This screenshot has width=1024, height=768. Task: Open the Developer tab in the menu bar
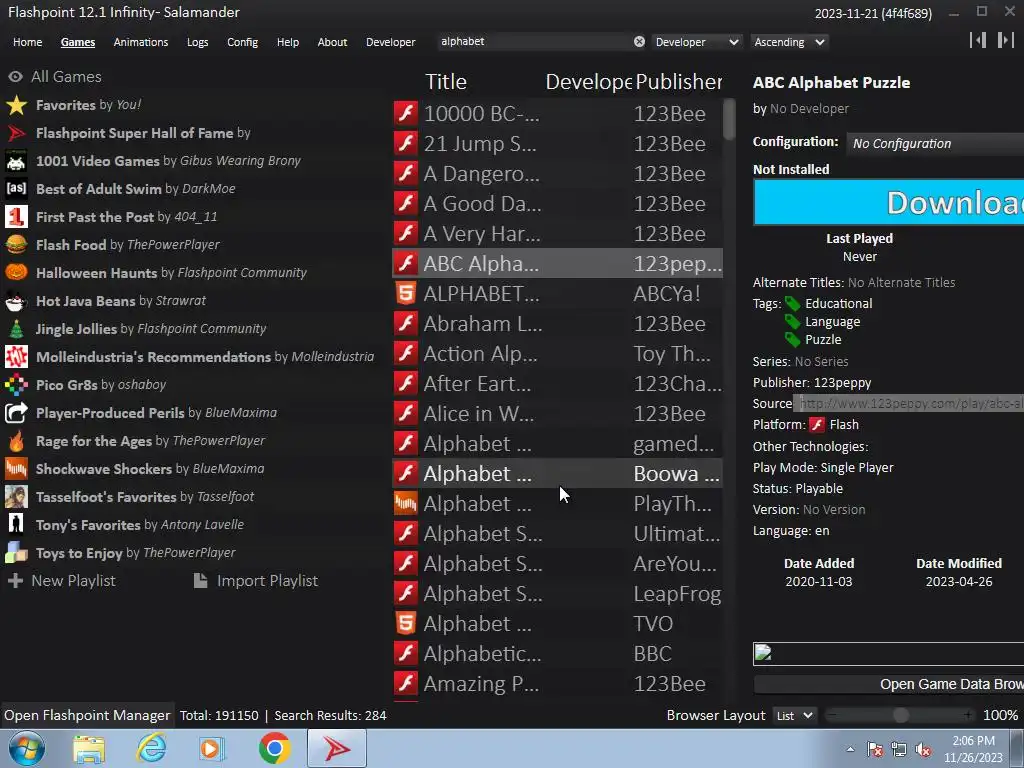391,42
